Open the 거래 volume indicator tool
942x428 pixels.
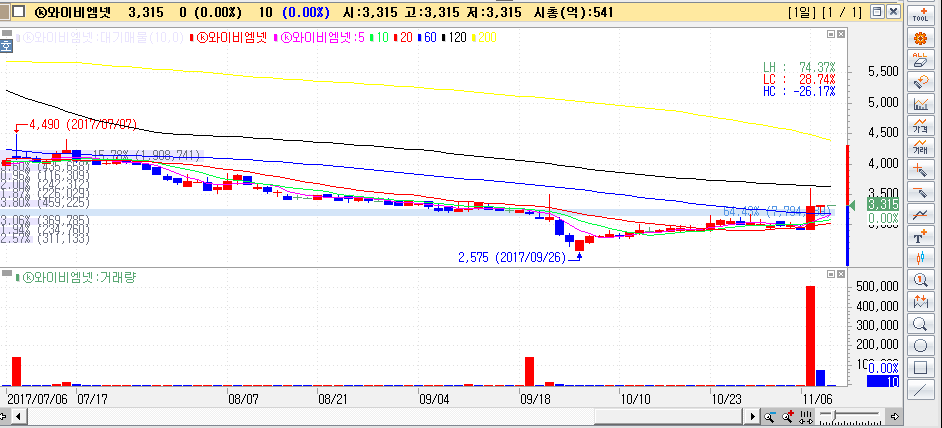coord(921,147)
